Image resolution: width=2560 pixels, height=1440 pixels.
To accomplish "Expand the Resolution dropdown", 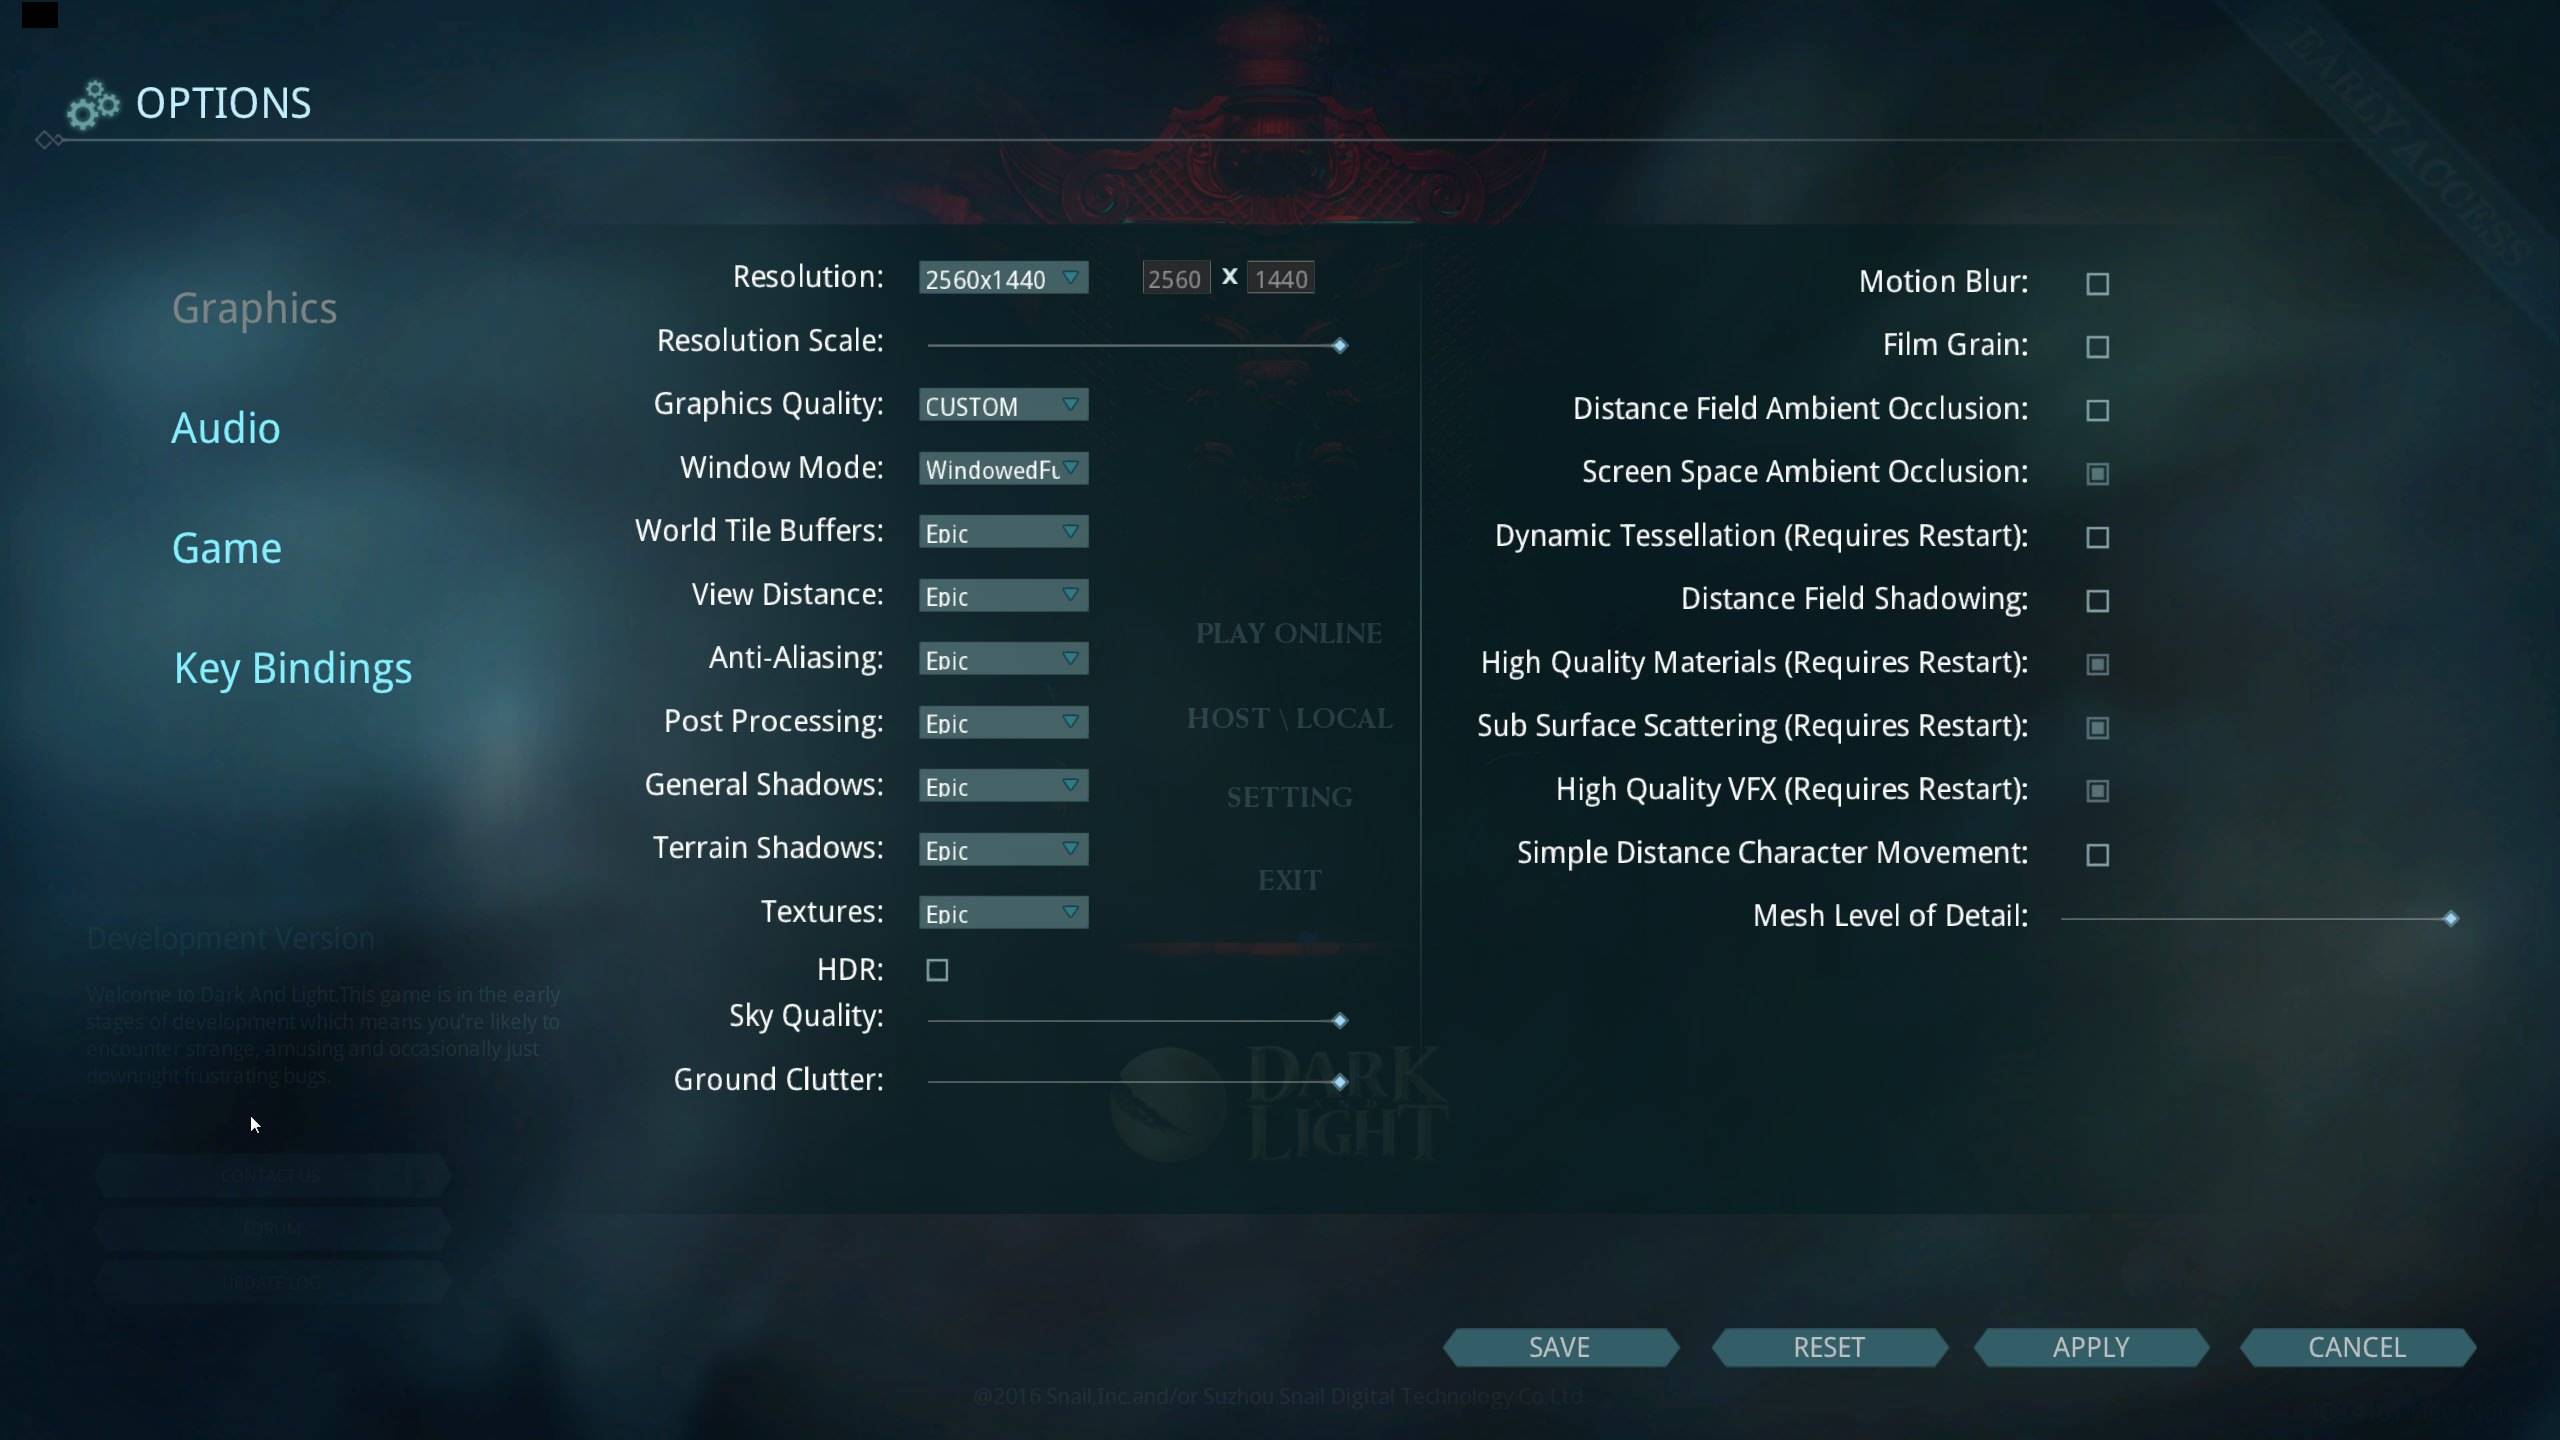I will coord(1000,278).
